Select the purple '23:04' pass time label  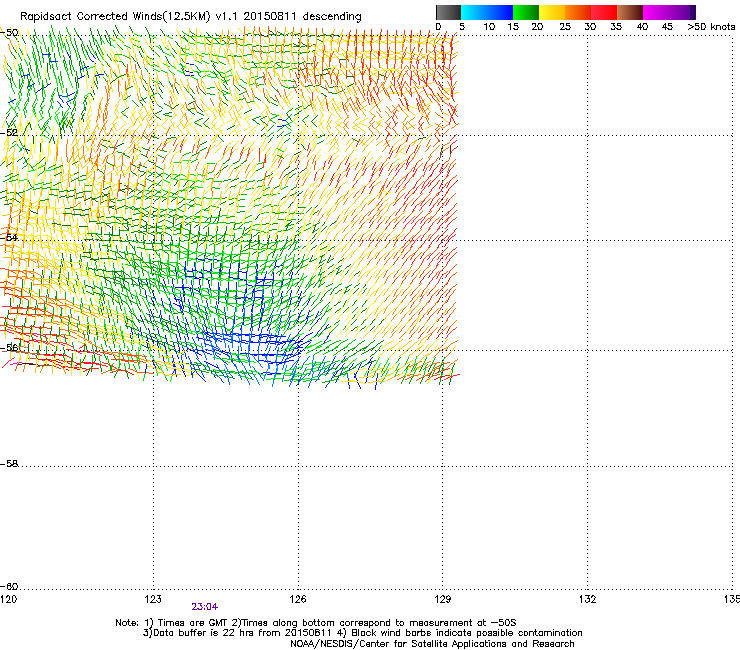pyautogui.click(x=205, y=607)
